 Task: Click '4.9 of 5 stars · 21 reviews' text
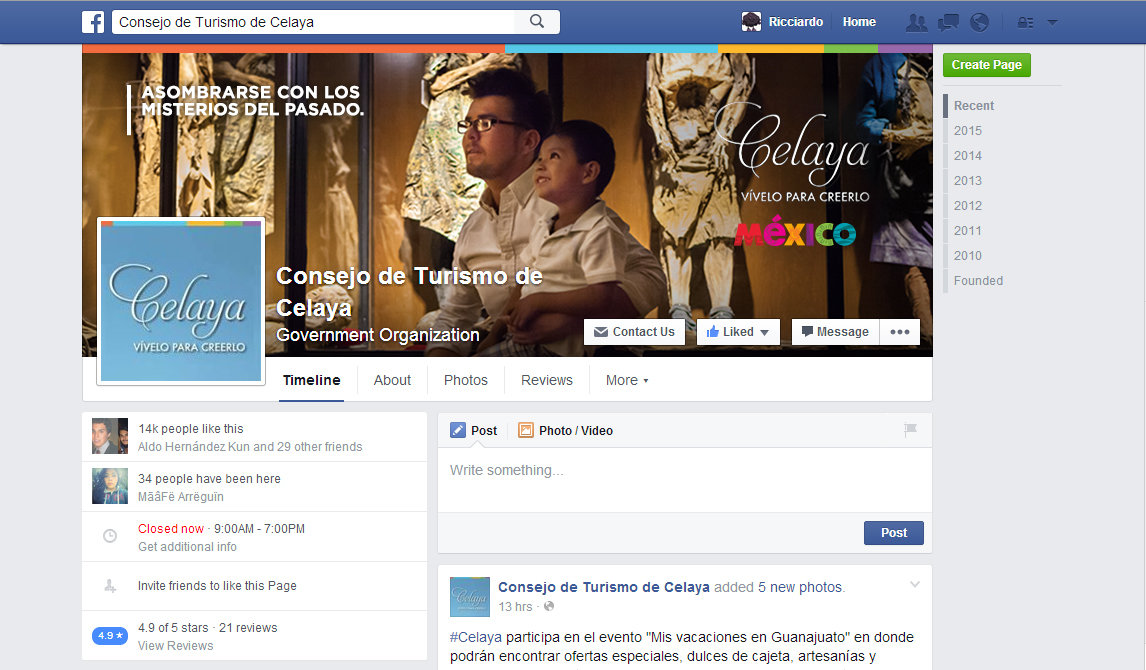click(x=208, y=628)
